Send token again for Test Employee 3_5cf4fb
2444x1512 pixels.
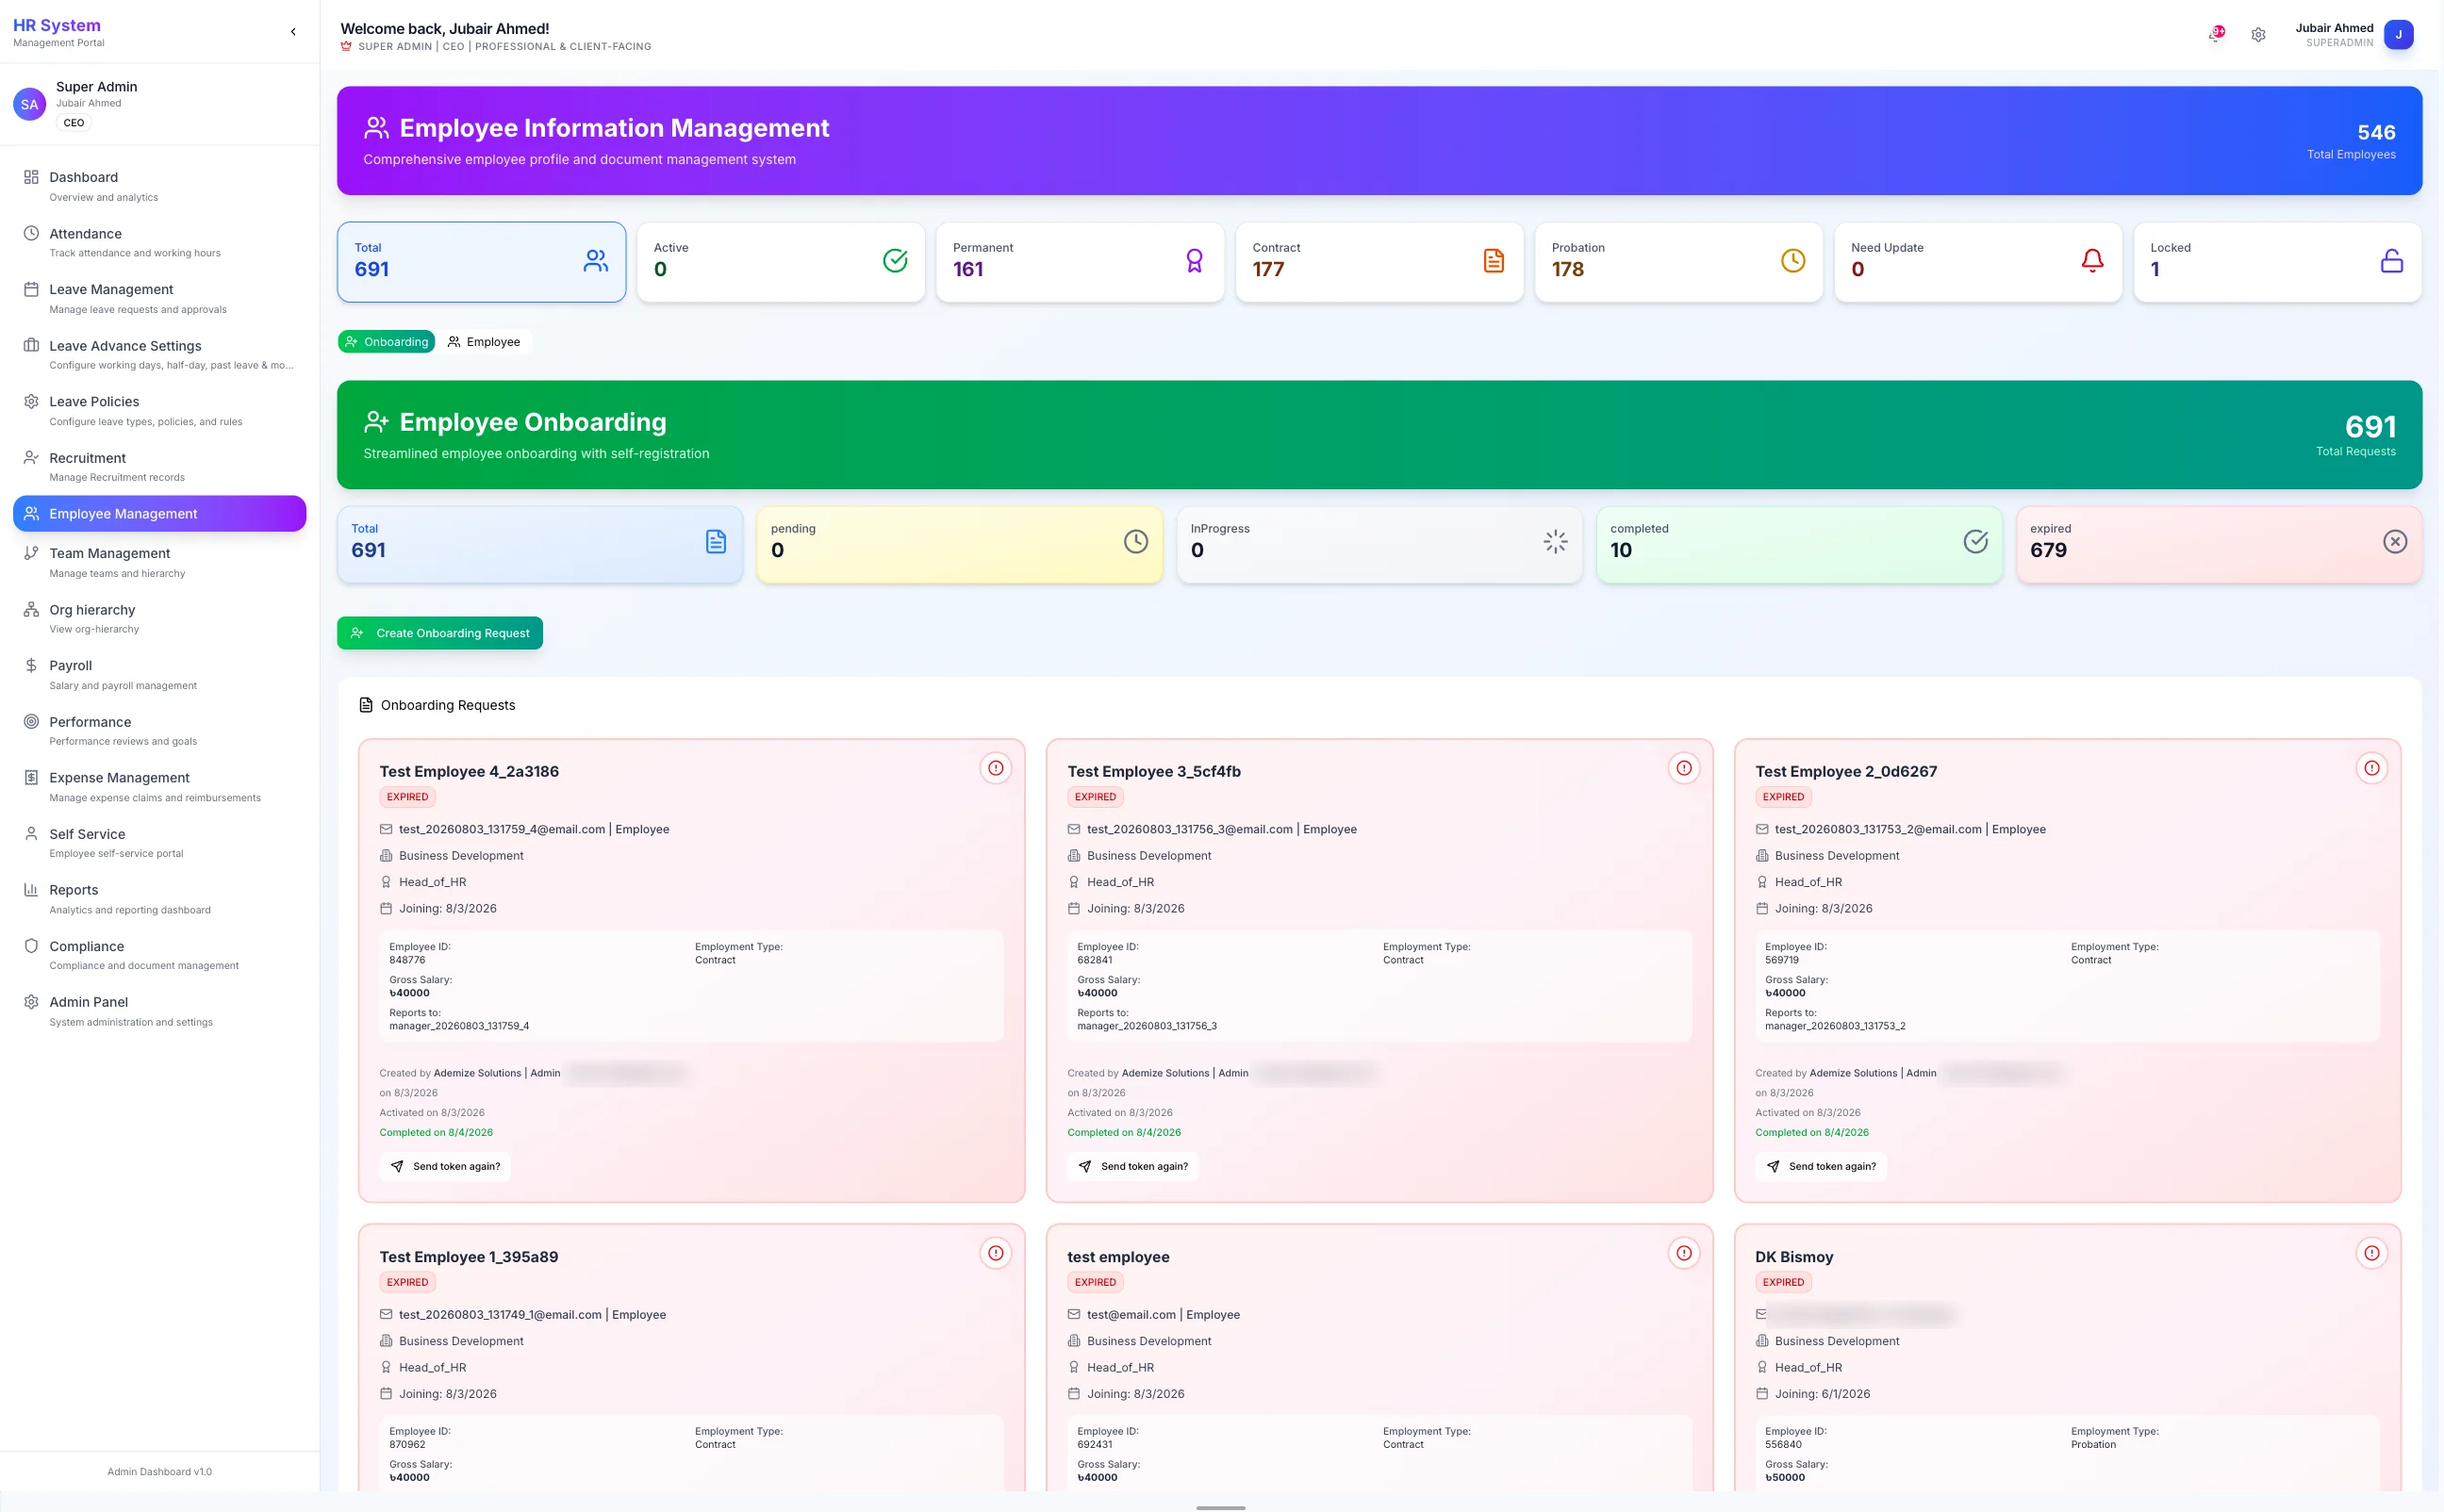pos(1133,1166)
